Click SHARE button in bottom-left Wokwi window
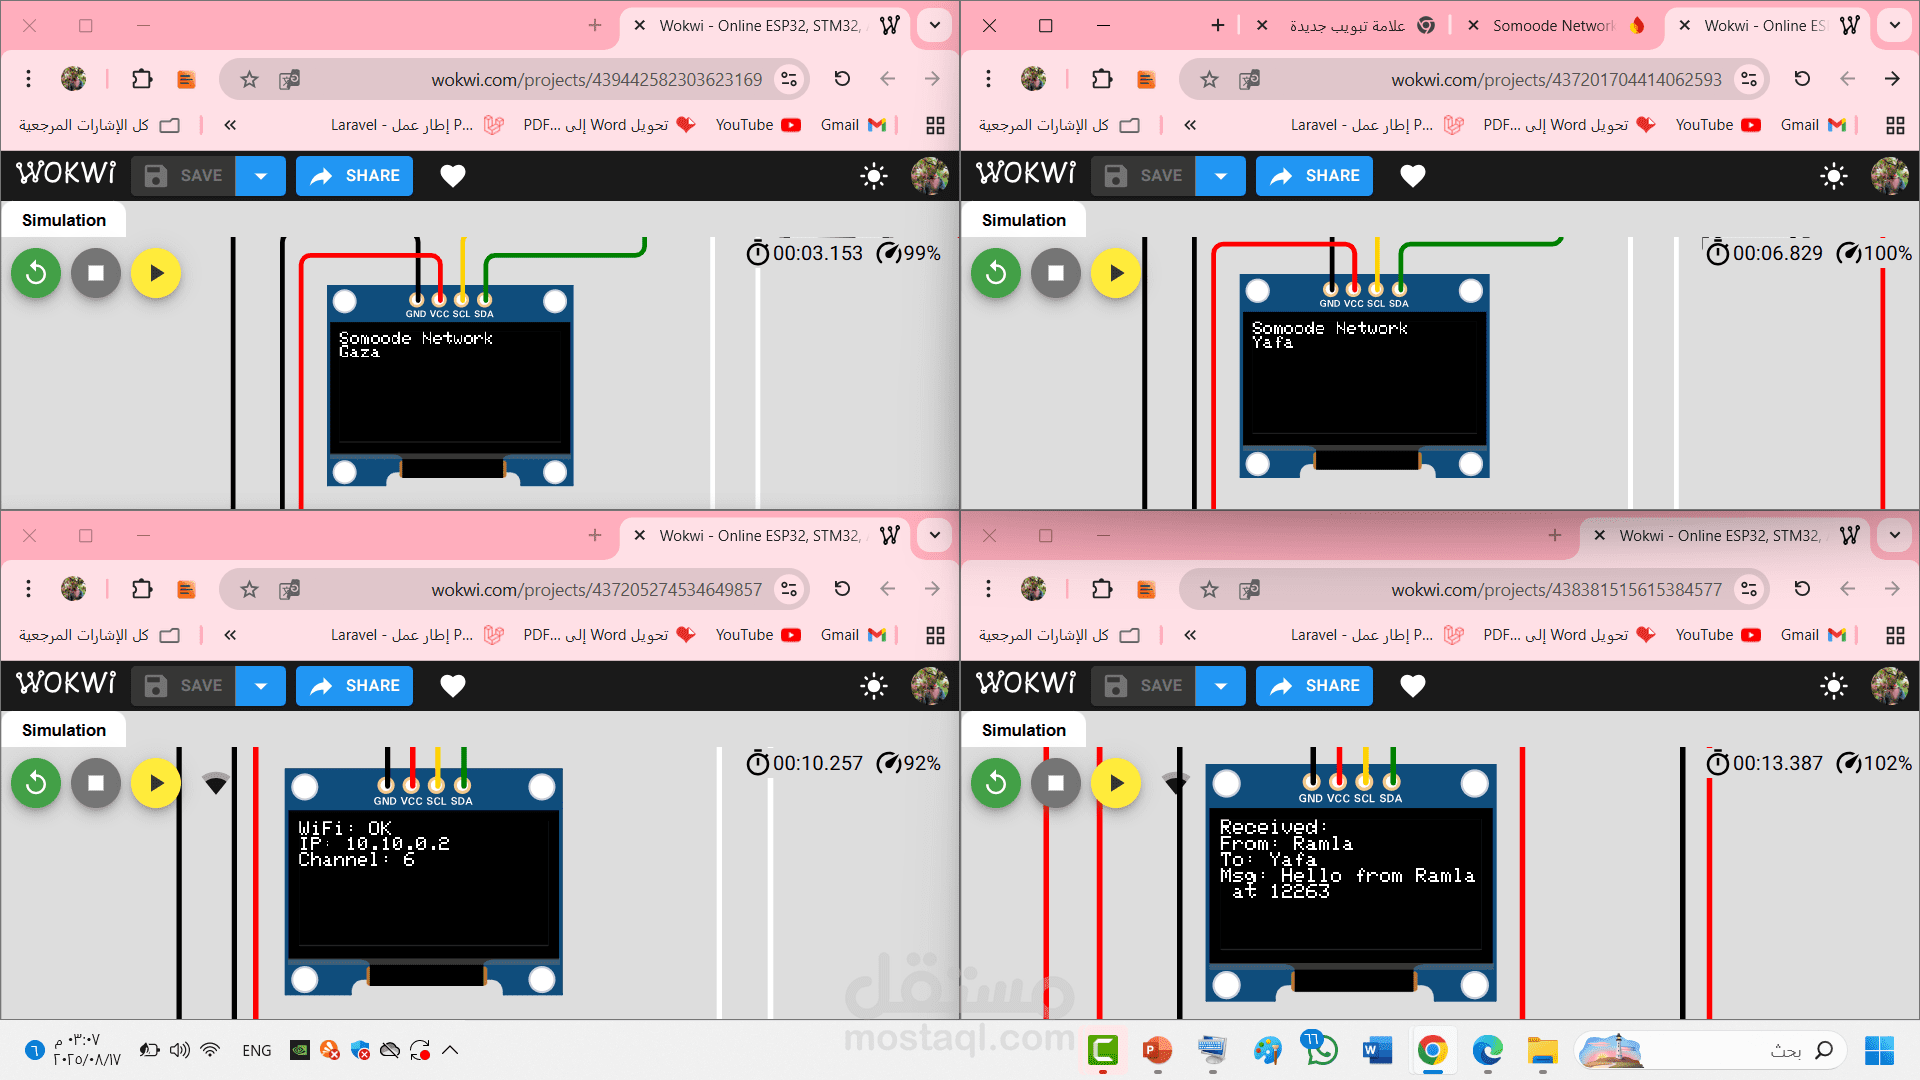This screenshot has width=1920, height=1080. point(354,686)
